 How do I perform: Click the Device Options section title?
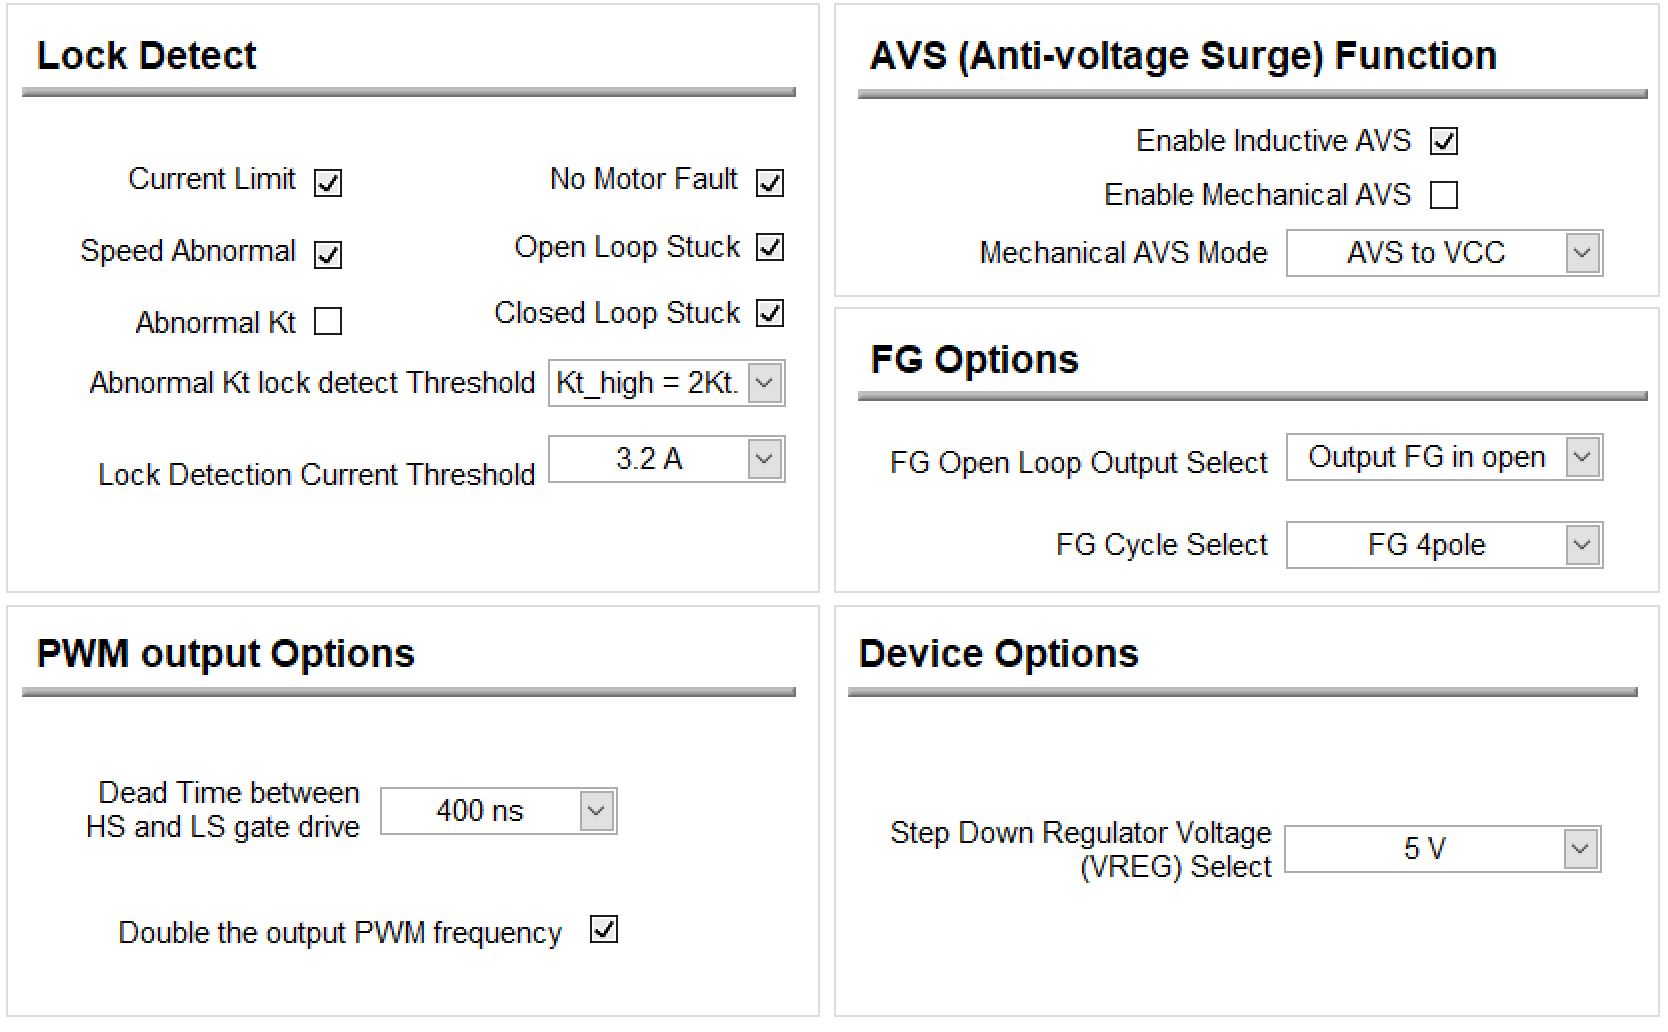[999, 654]
